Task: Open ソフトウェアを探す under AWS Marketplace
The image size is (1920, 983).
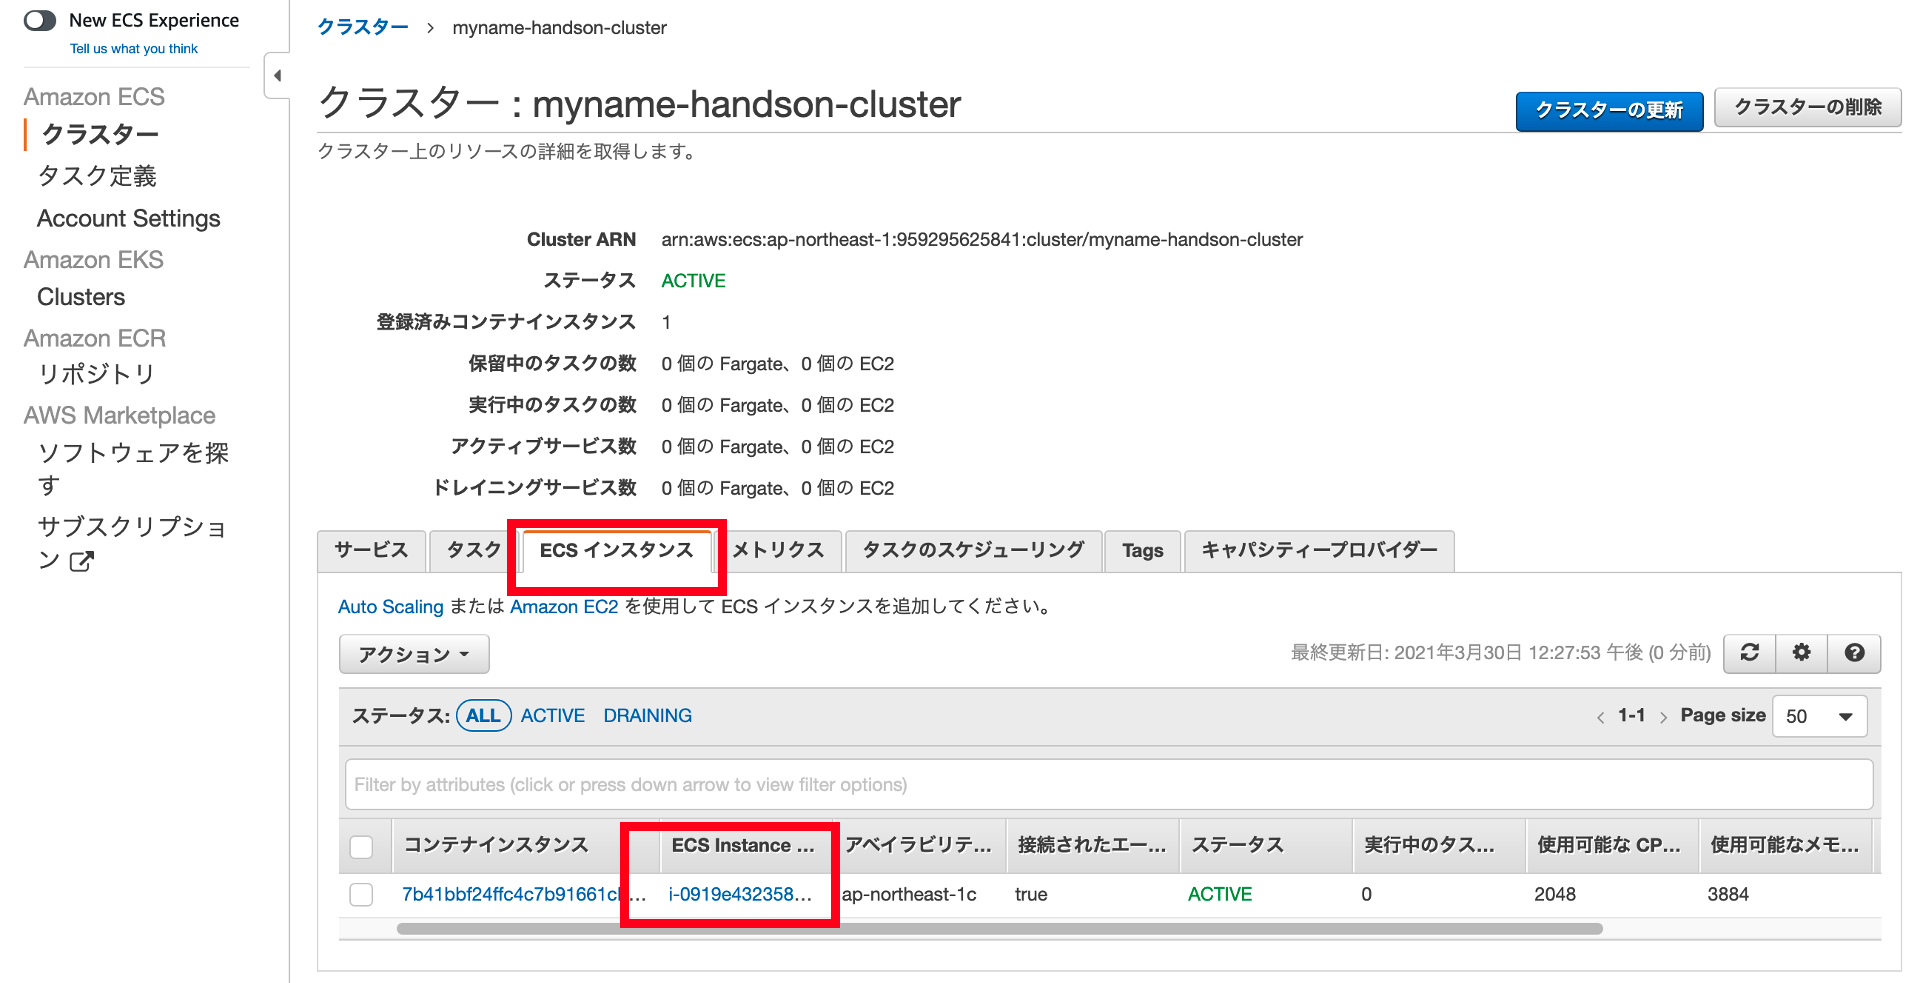Action: tap(133, 468)
